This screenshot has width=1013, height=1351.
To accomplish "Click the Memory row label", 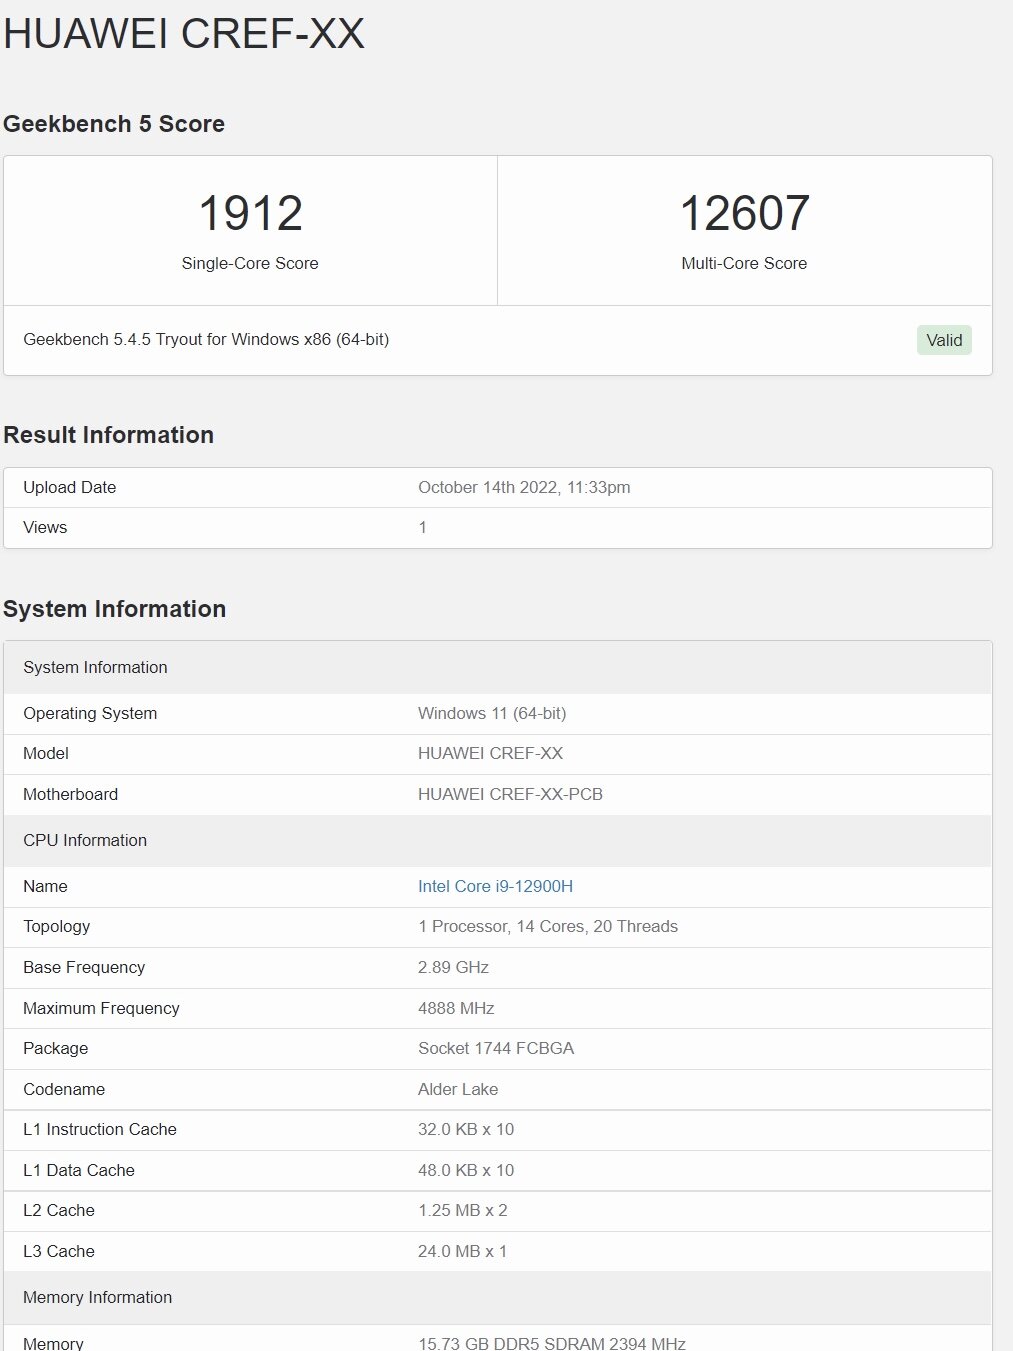I will [x=53, y=1343].
